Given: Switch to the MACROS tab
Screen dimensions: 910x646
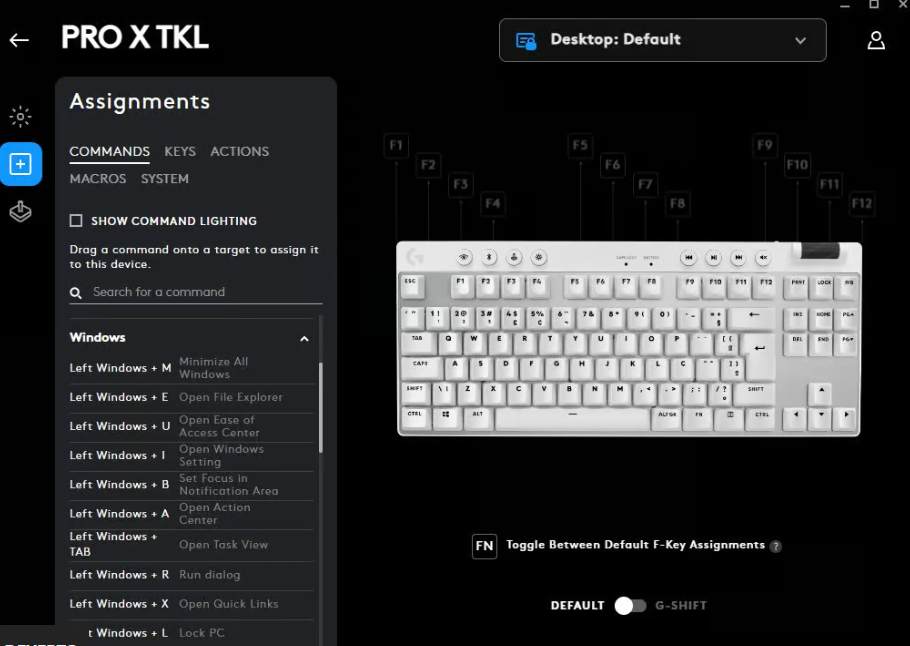Looking at the screenshot, I should 98,179.
